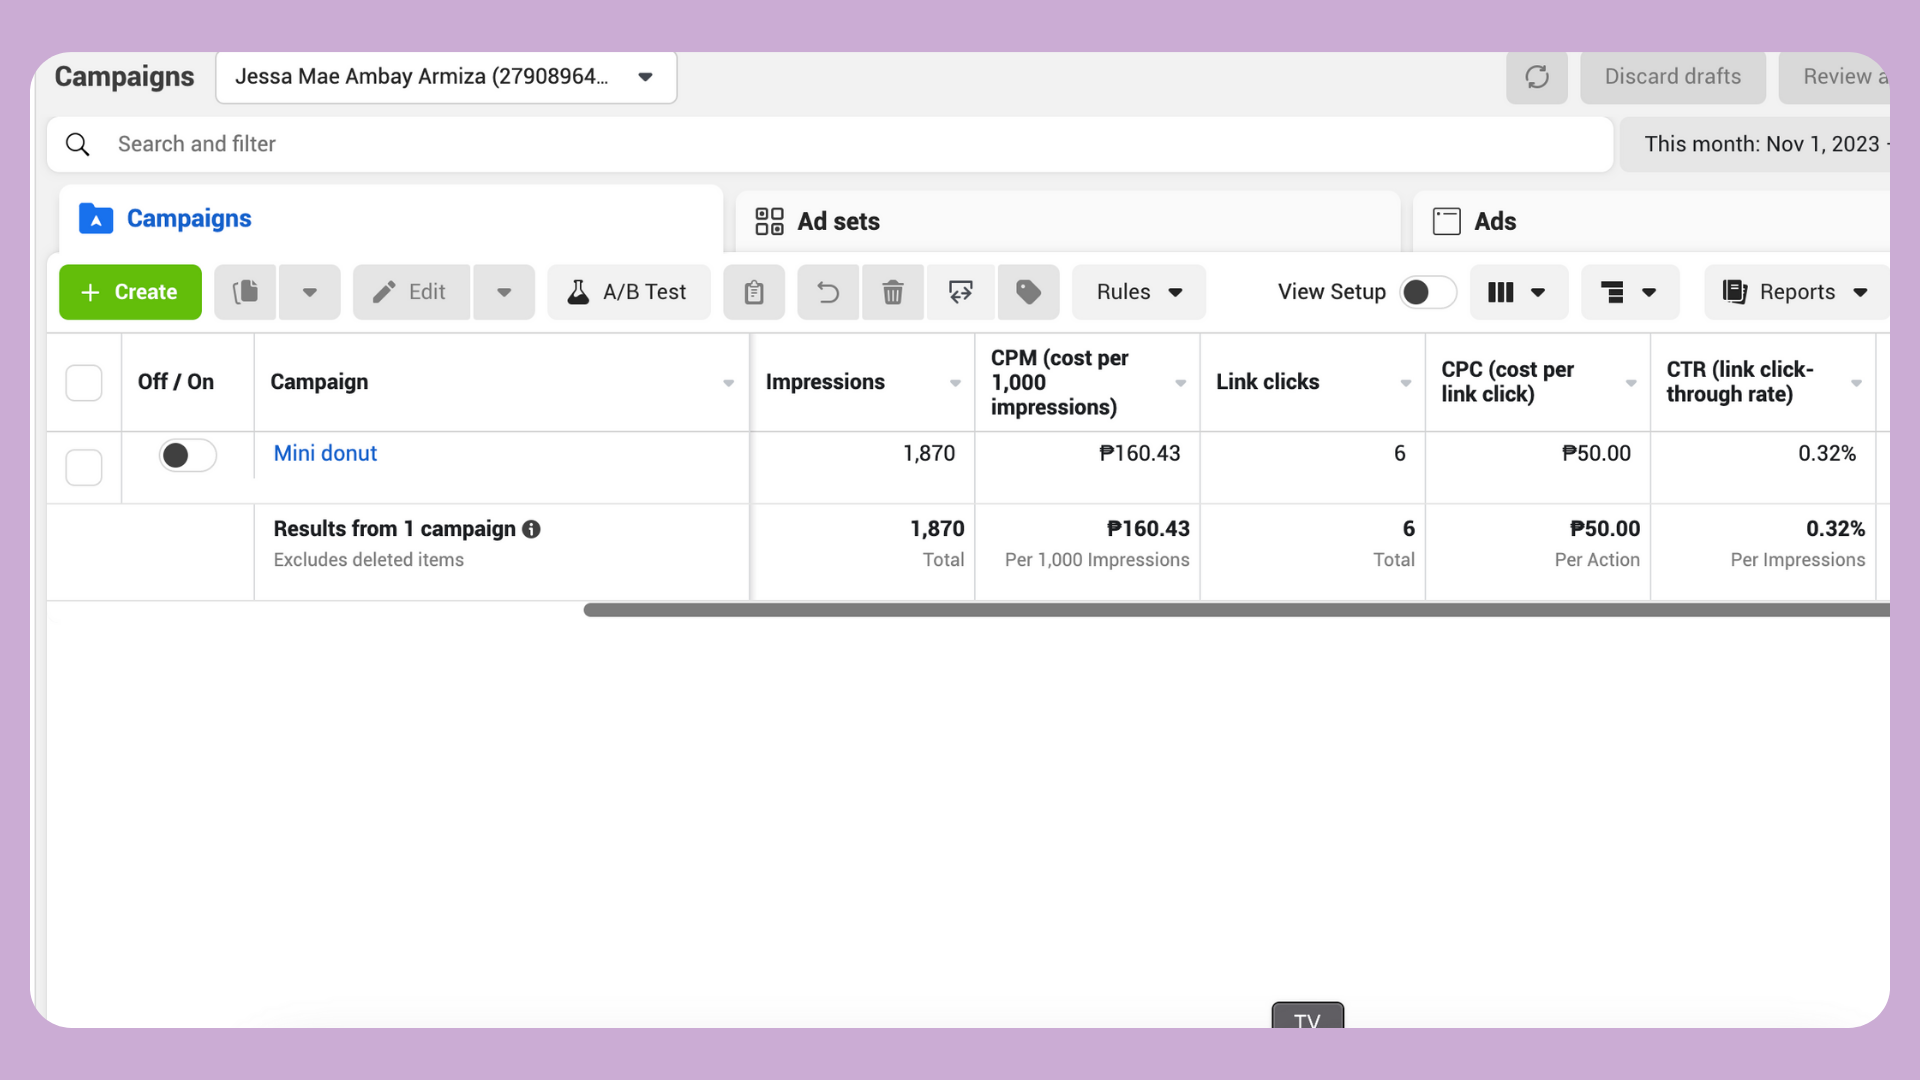1920x1080 pixels.
Task: Click the duplicate campaign icon
Action: point(246,292)
